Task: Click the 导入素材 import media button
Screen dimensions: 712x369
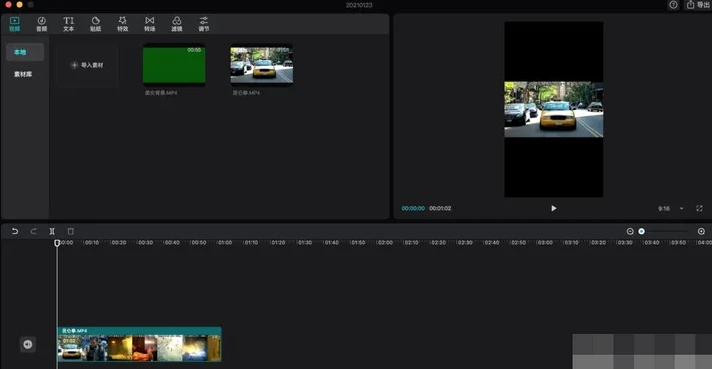Action: tap(87, 65)
